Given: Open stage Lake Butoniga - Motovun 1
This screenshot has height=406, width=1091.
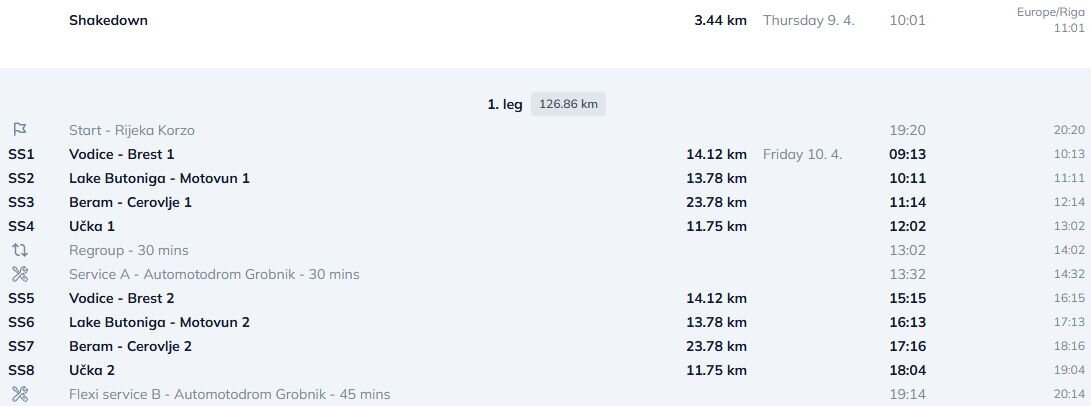Looking at the screenshot, I should (159, 178).
